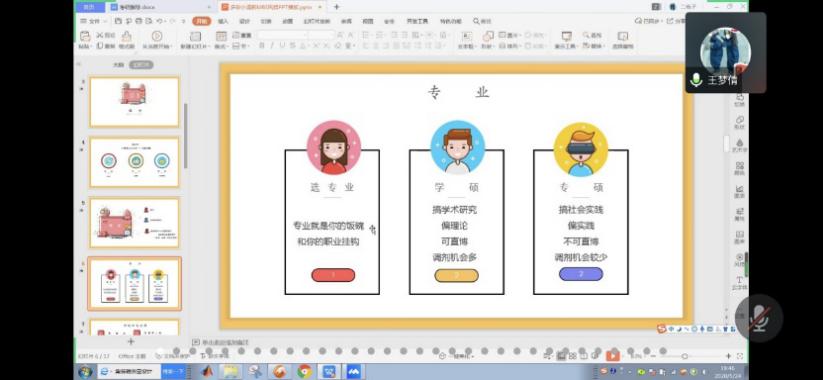The width and height of the screenshot is (823, 380).
Task: Open the zoom percentage dropdown
Action: [x=638, y=356]
